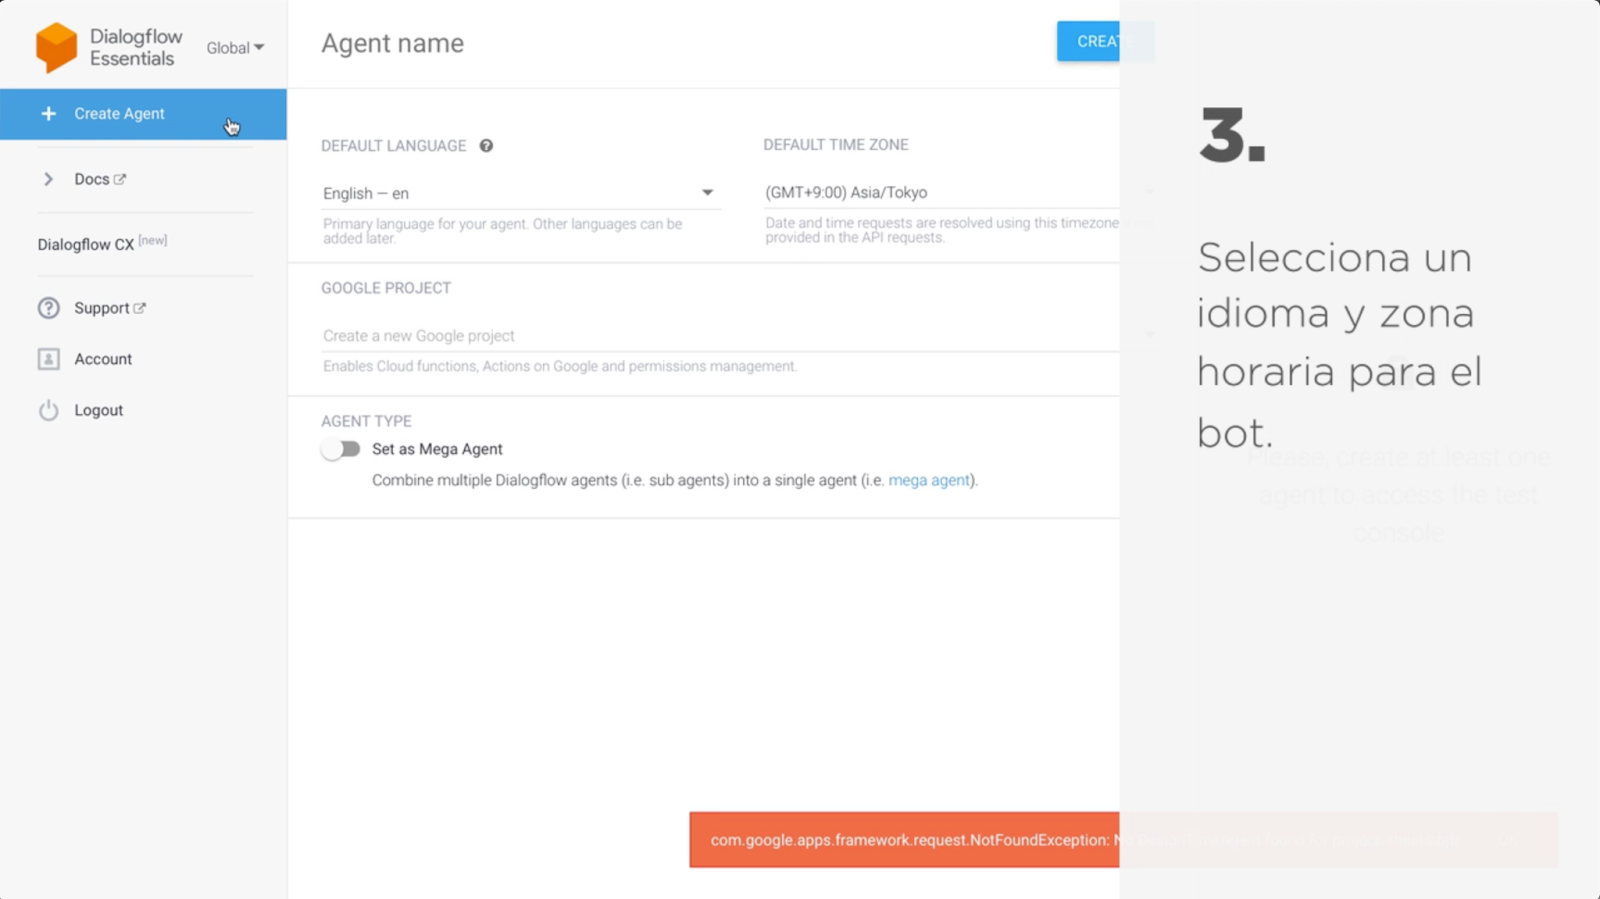Click the Dialogflow Essentials cube logo
This screenshot has height=899, width=1600.
pyautogui.click(x=56, y=47)
